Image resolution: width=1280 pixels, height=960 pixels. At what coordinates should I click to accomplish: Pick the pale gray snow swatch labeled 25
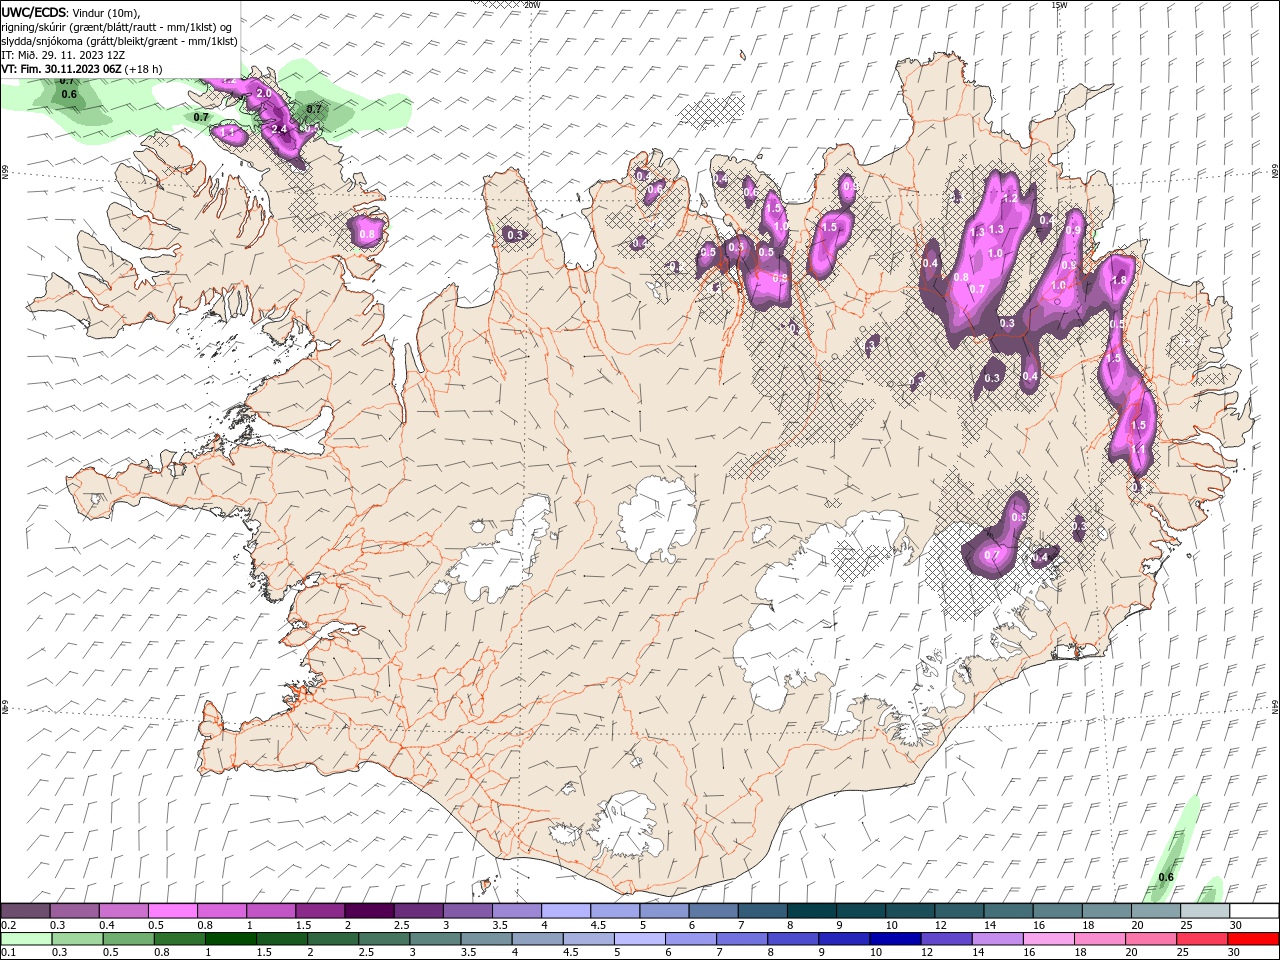pyautogui.click(x=1204, y=911)
